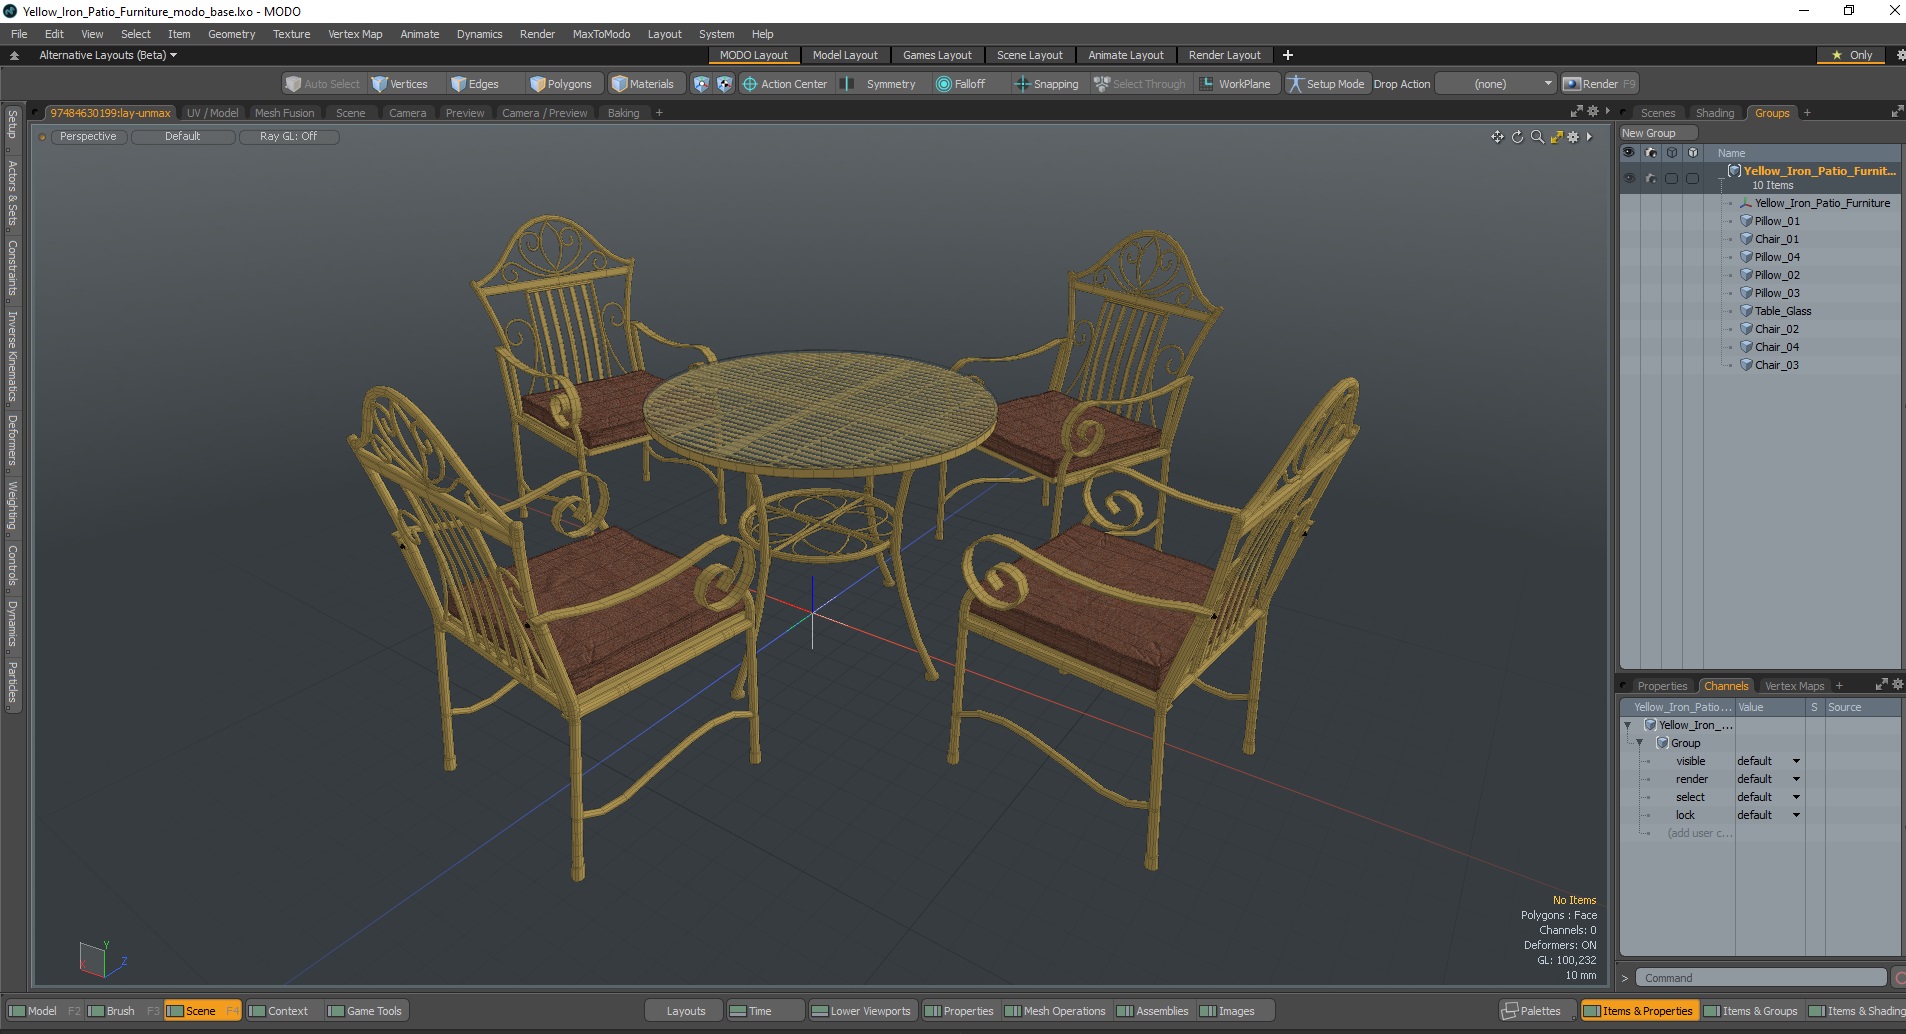Toggle lock checkbox for Yellow_Iron_Patio group
The height and width of the screenshot is (1034, 1906).
[x=1692, y=178]
